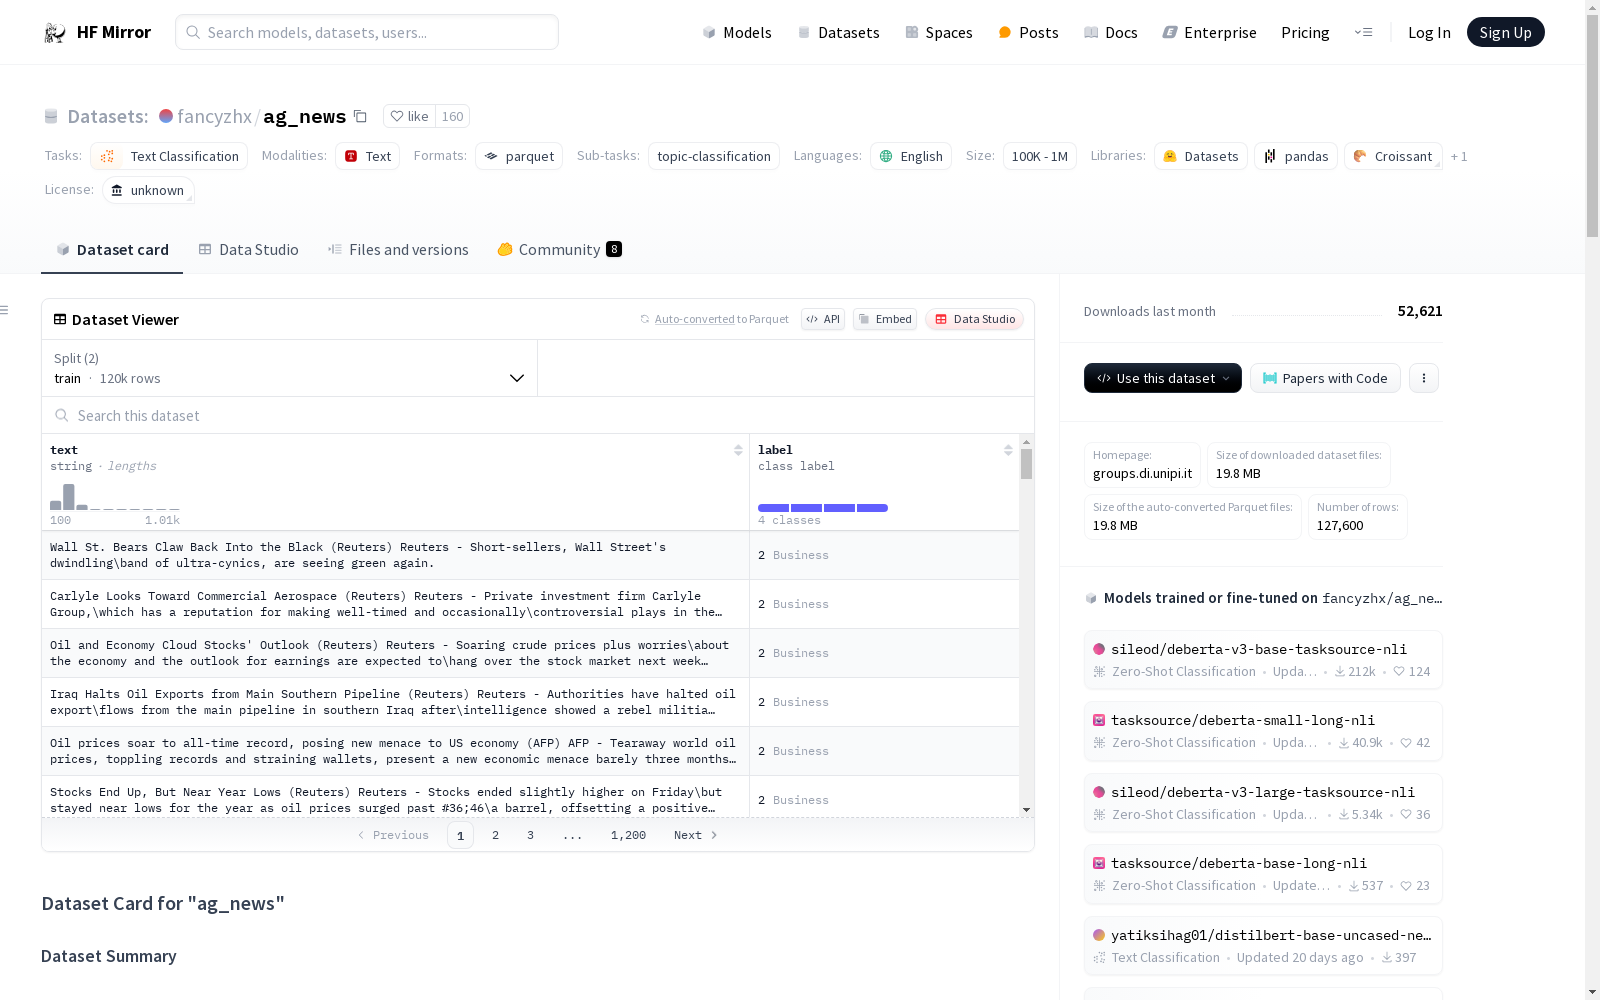Choose the English language tag

pyautogui.click(x=911, y=156)
